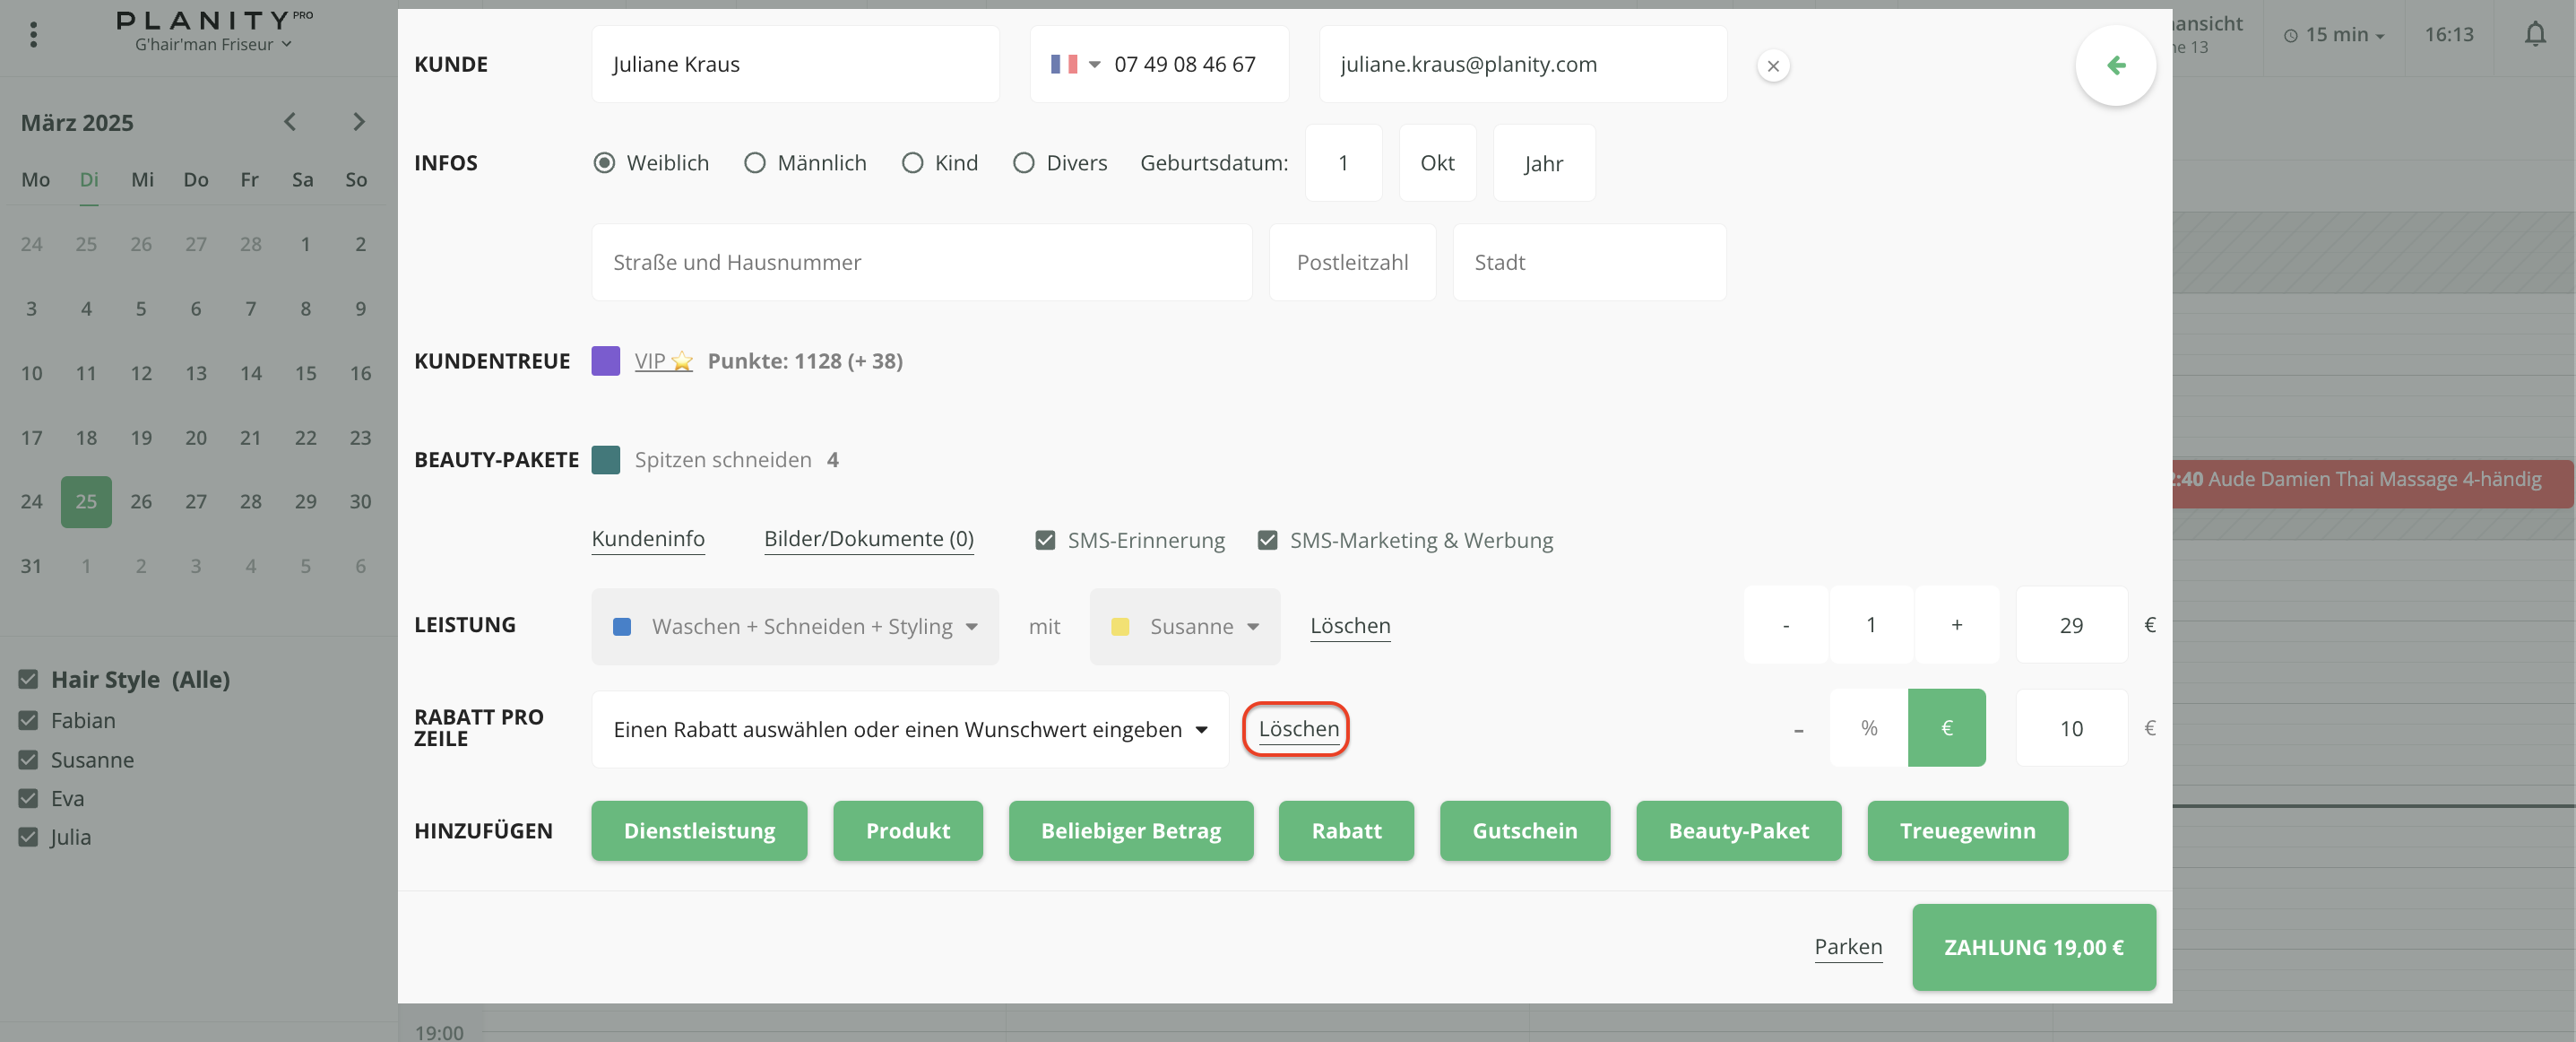Open the Rabatt auswählen dropdown
Image resolution: width=2576 pixels, height=1042 pixels.
point(909,730)
